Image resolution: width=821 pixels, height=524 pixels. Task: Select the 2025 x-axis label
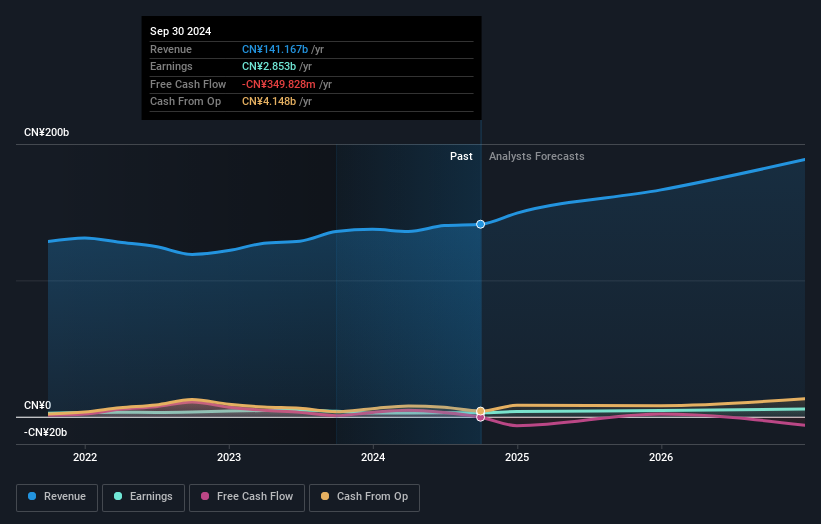tap(517, 457)
